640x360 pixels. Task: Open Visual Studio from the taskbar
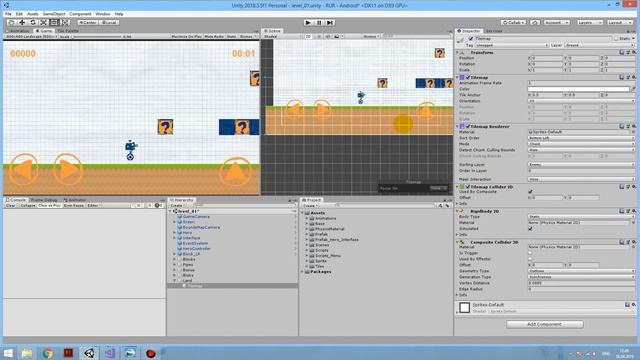tap(110, 353)
